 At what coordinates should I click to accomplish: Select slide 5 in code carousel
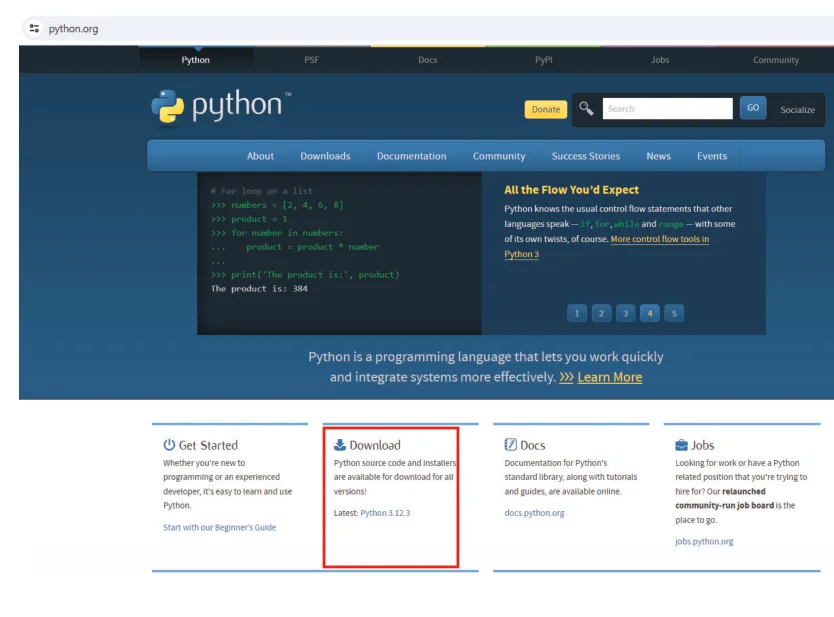674,313
